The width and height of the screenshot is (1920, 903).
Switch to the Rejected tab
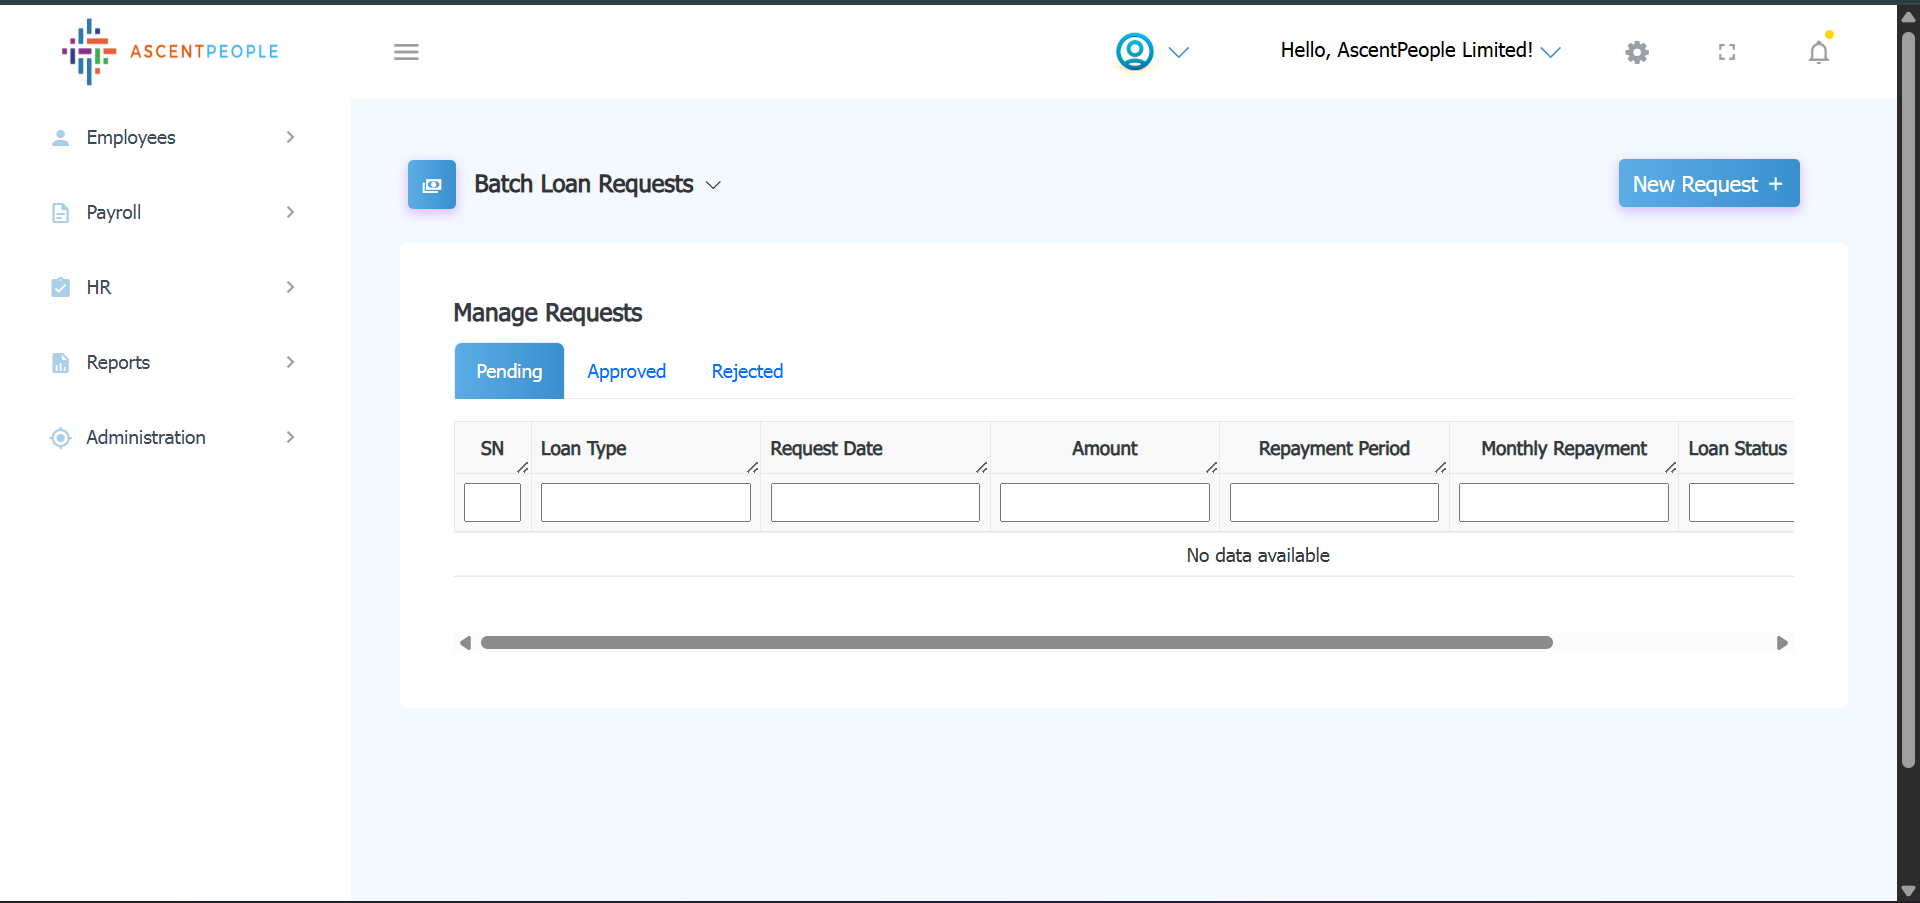[747, 372]
